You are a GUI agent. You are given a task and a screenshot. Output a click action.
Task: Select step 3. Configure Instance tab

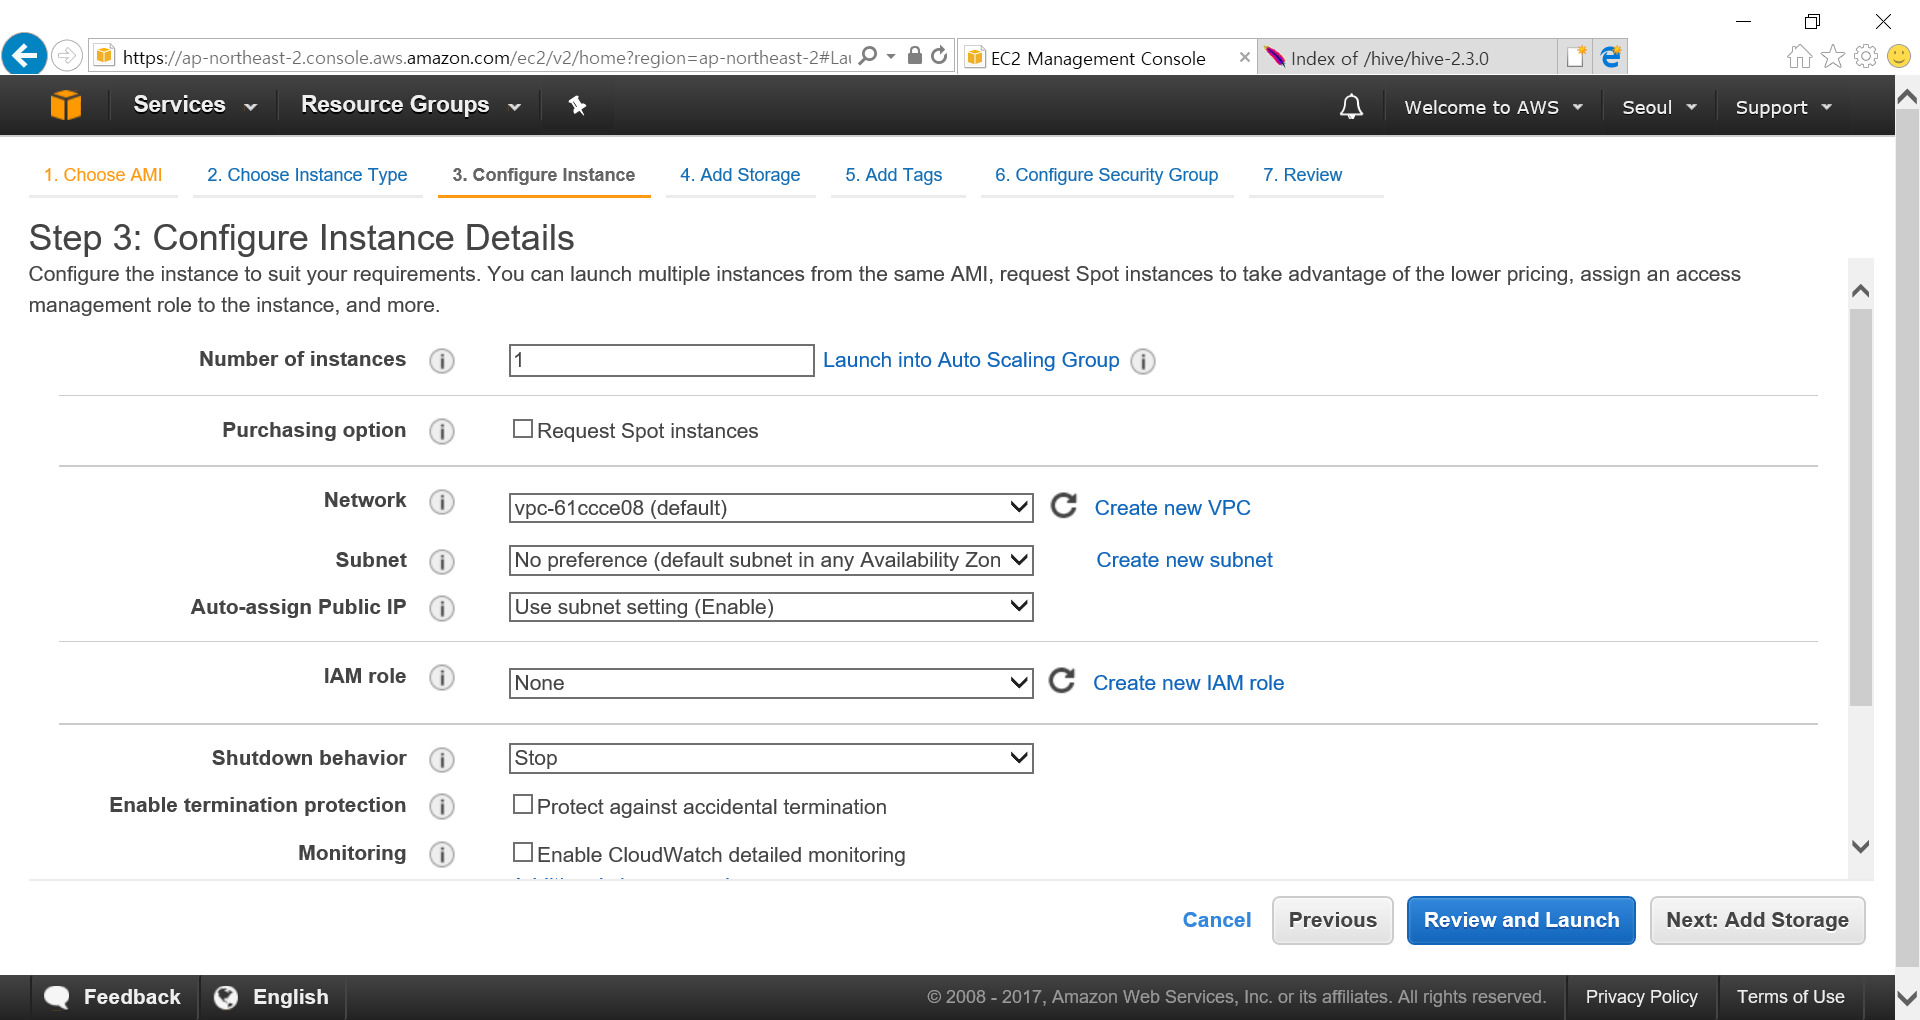pyautogui.click(x=543, y=175)
